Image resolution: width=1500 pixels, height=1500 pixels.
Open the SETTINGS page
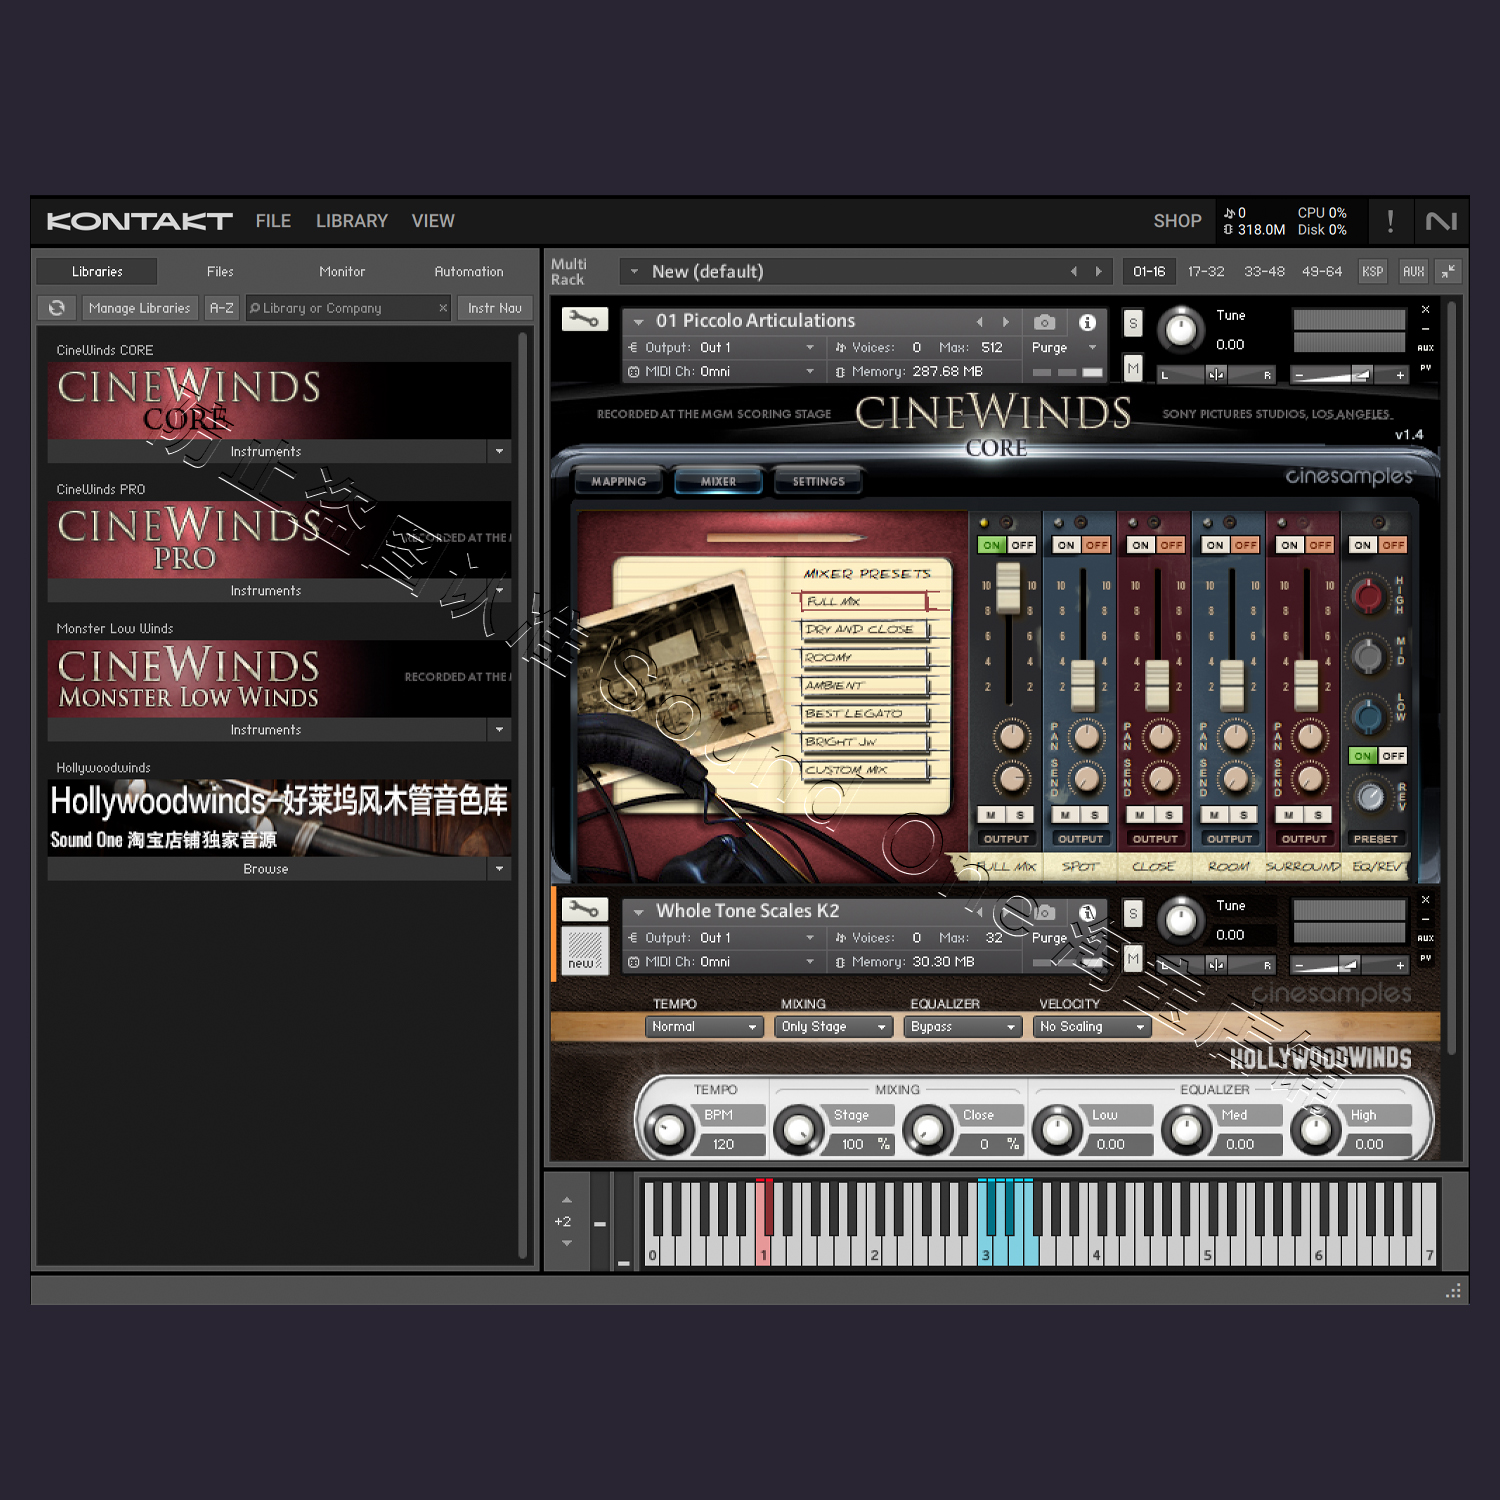click(x=818, y=481)
